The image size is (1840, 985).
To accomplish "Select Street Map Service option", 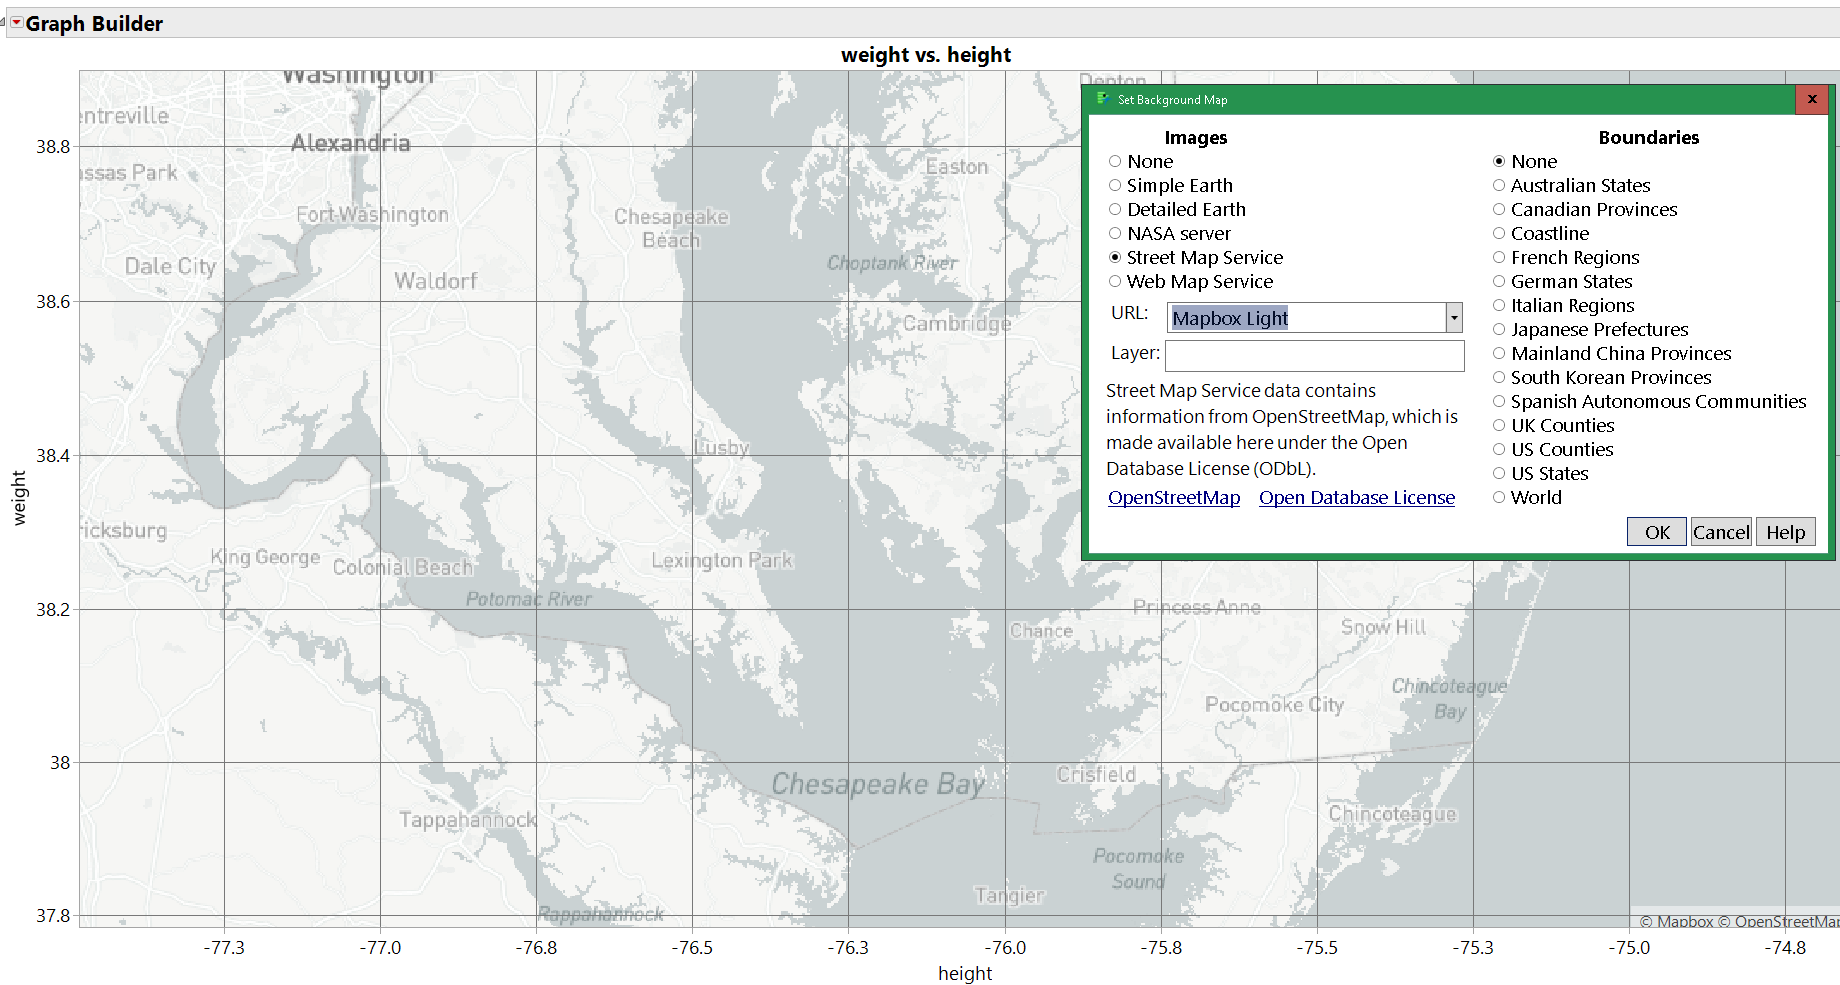I will click(1115, 257).
